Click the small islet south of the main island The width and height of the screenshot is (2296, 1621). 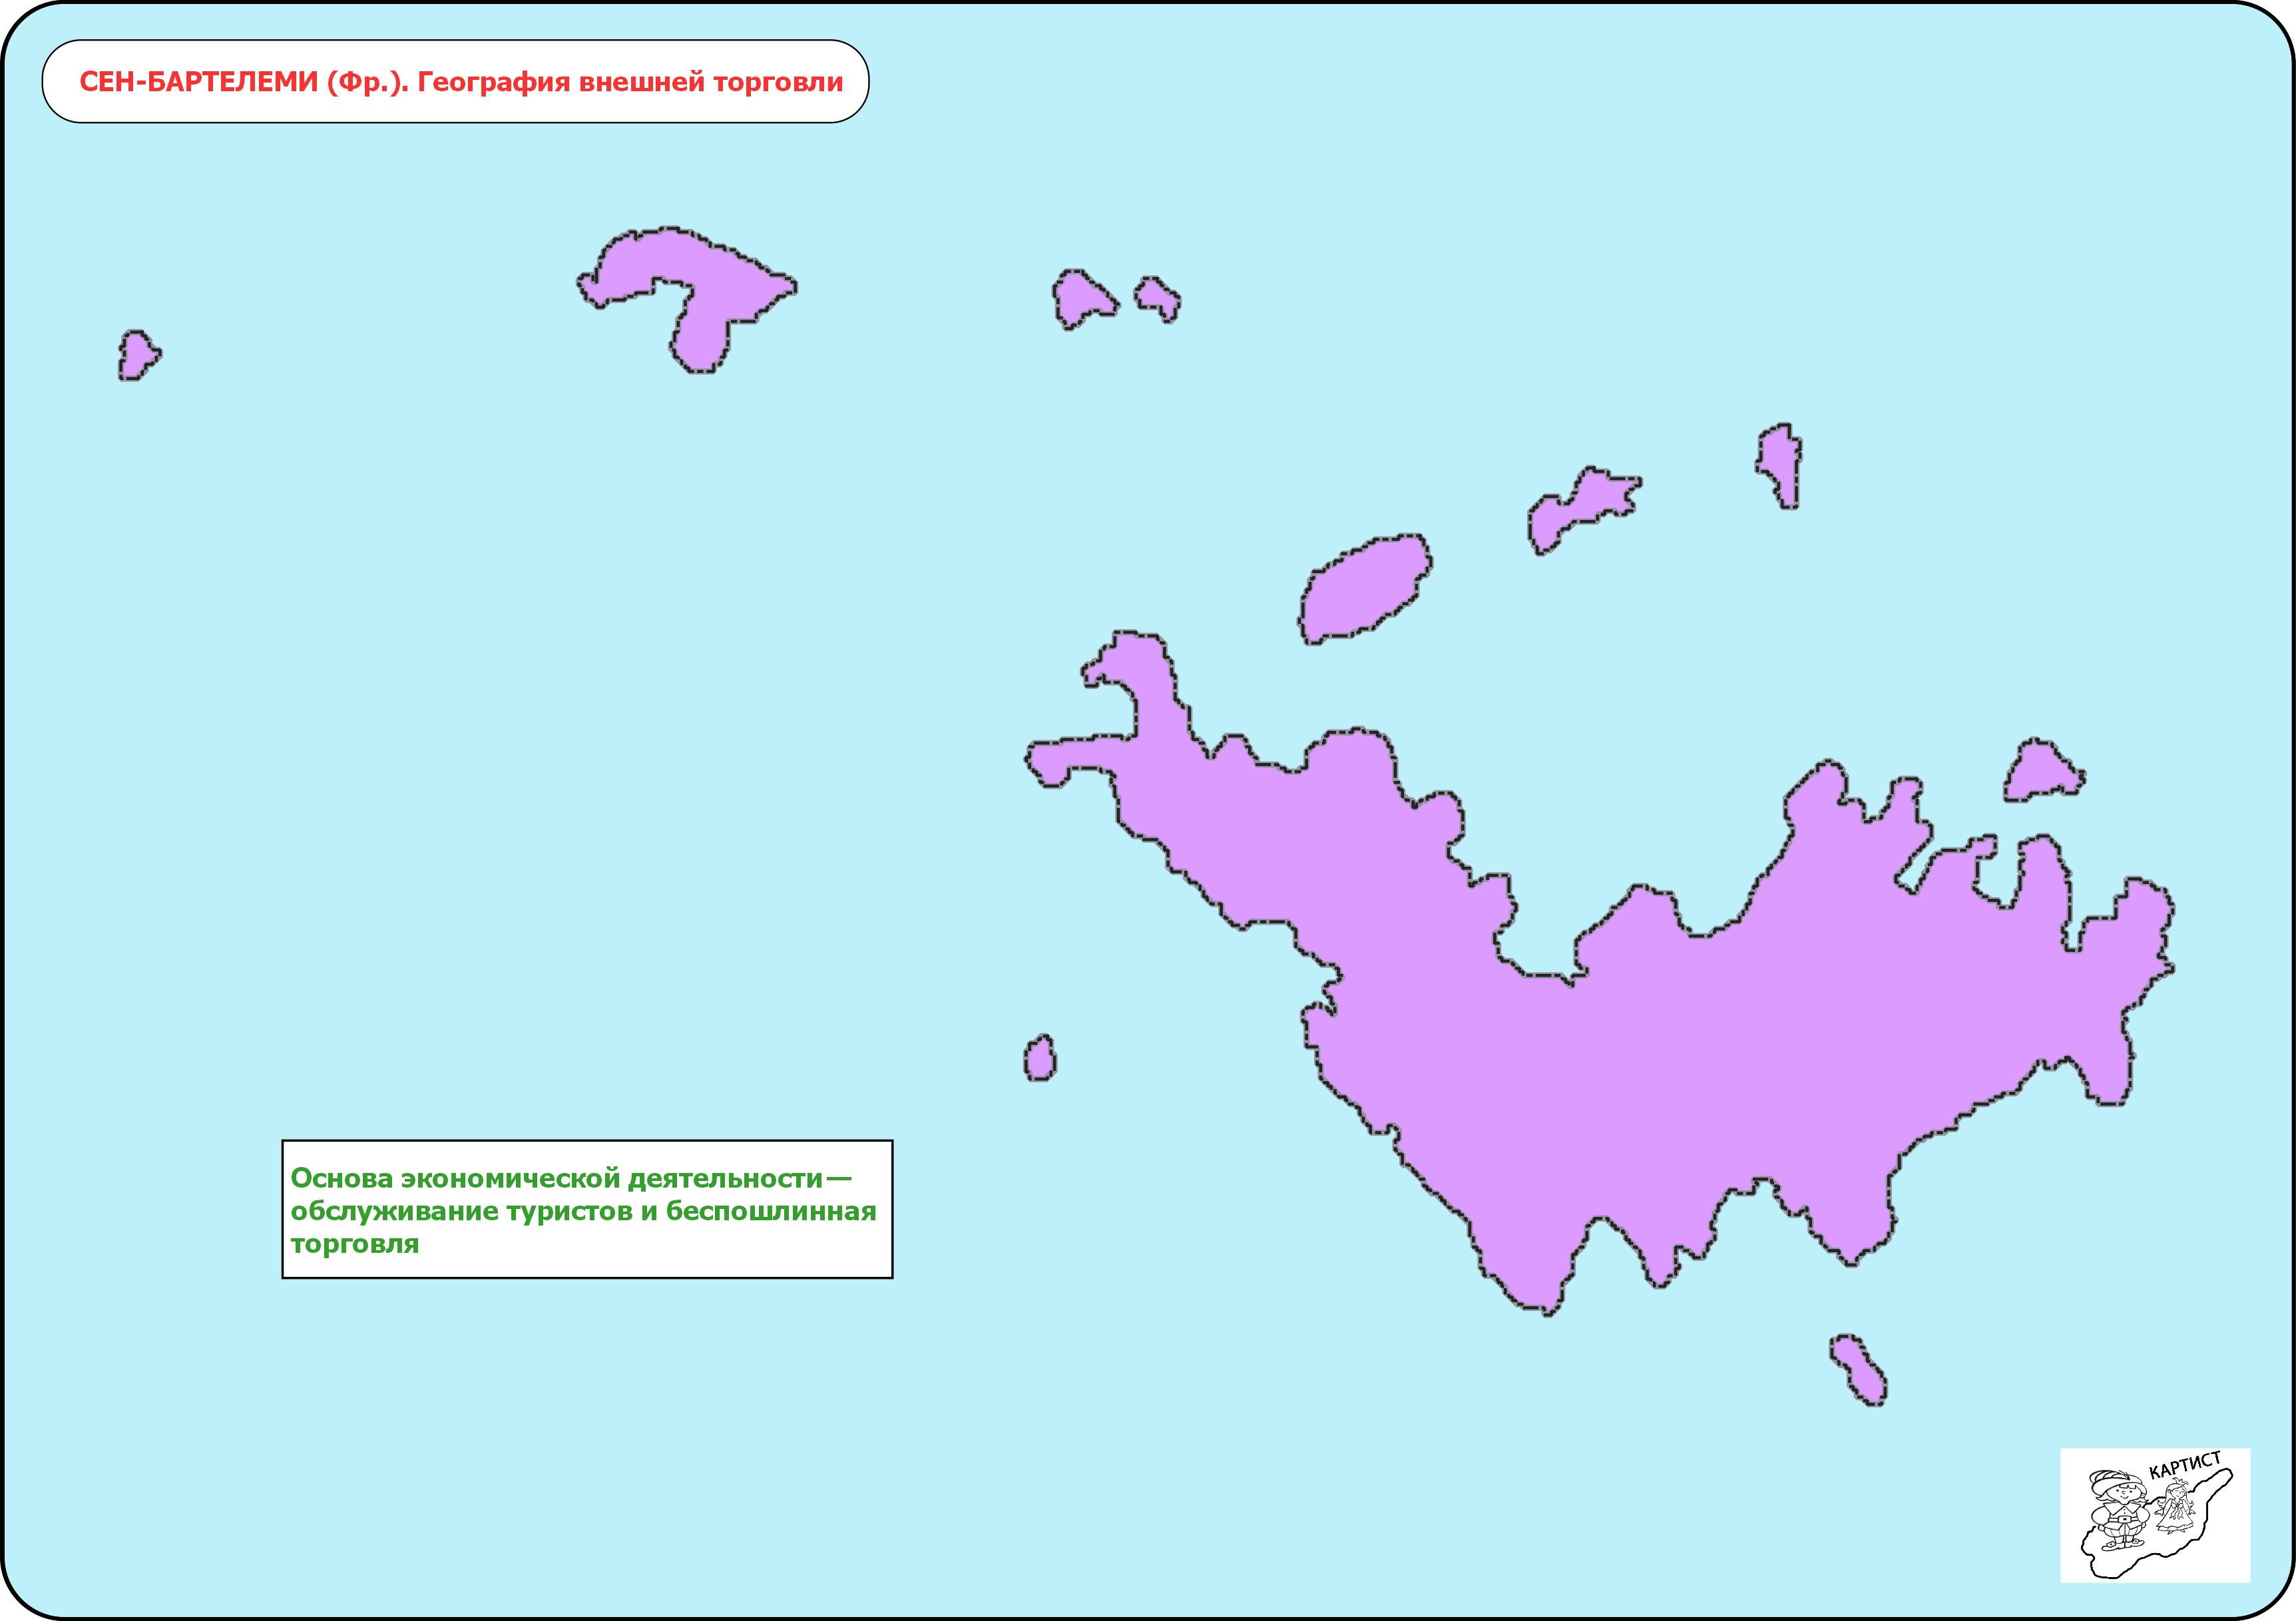tap(1858, 1370)
